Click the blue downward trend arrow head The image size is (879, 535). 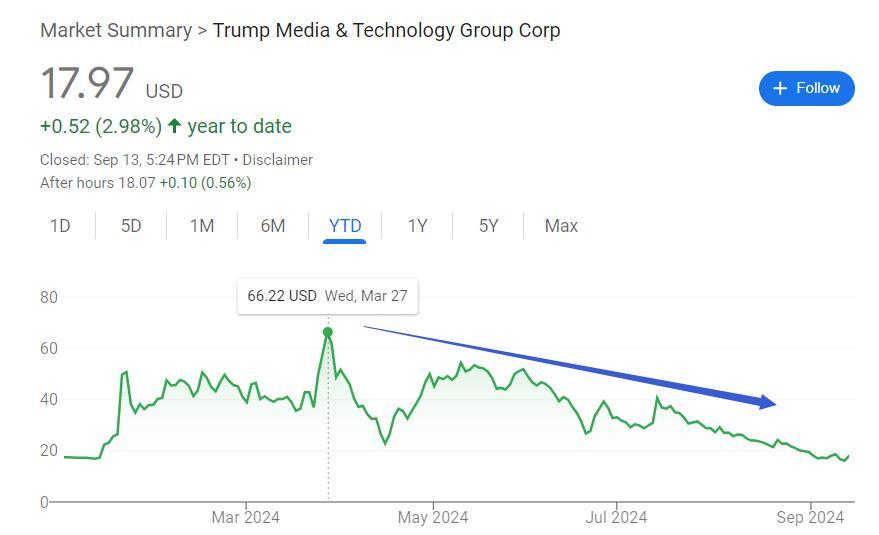[767, 402]
